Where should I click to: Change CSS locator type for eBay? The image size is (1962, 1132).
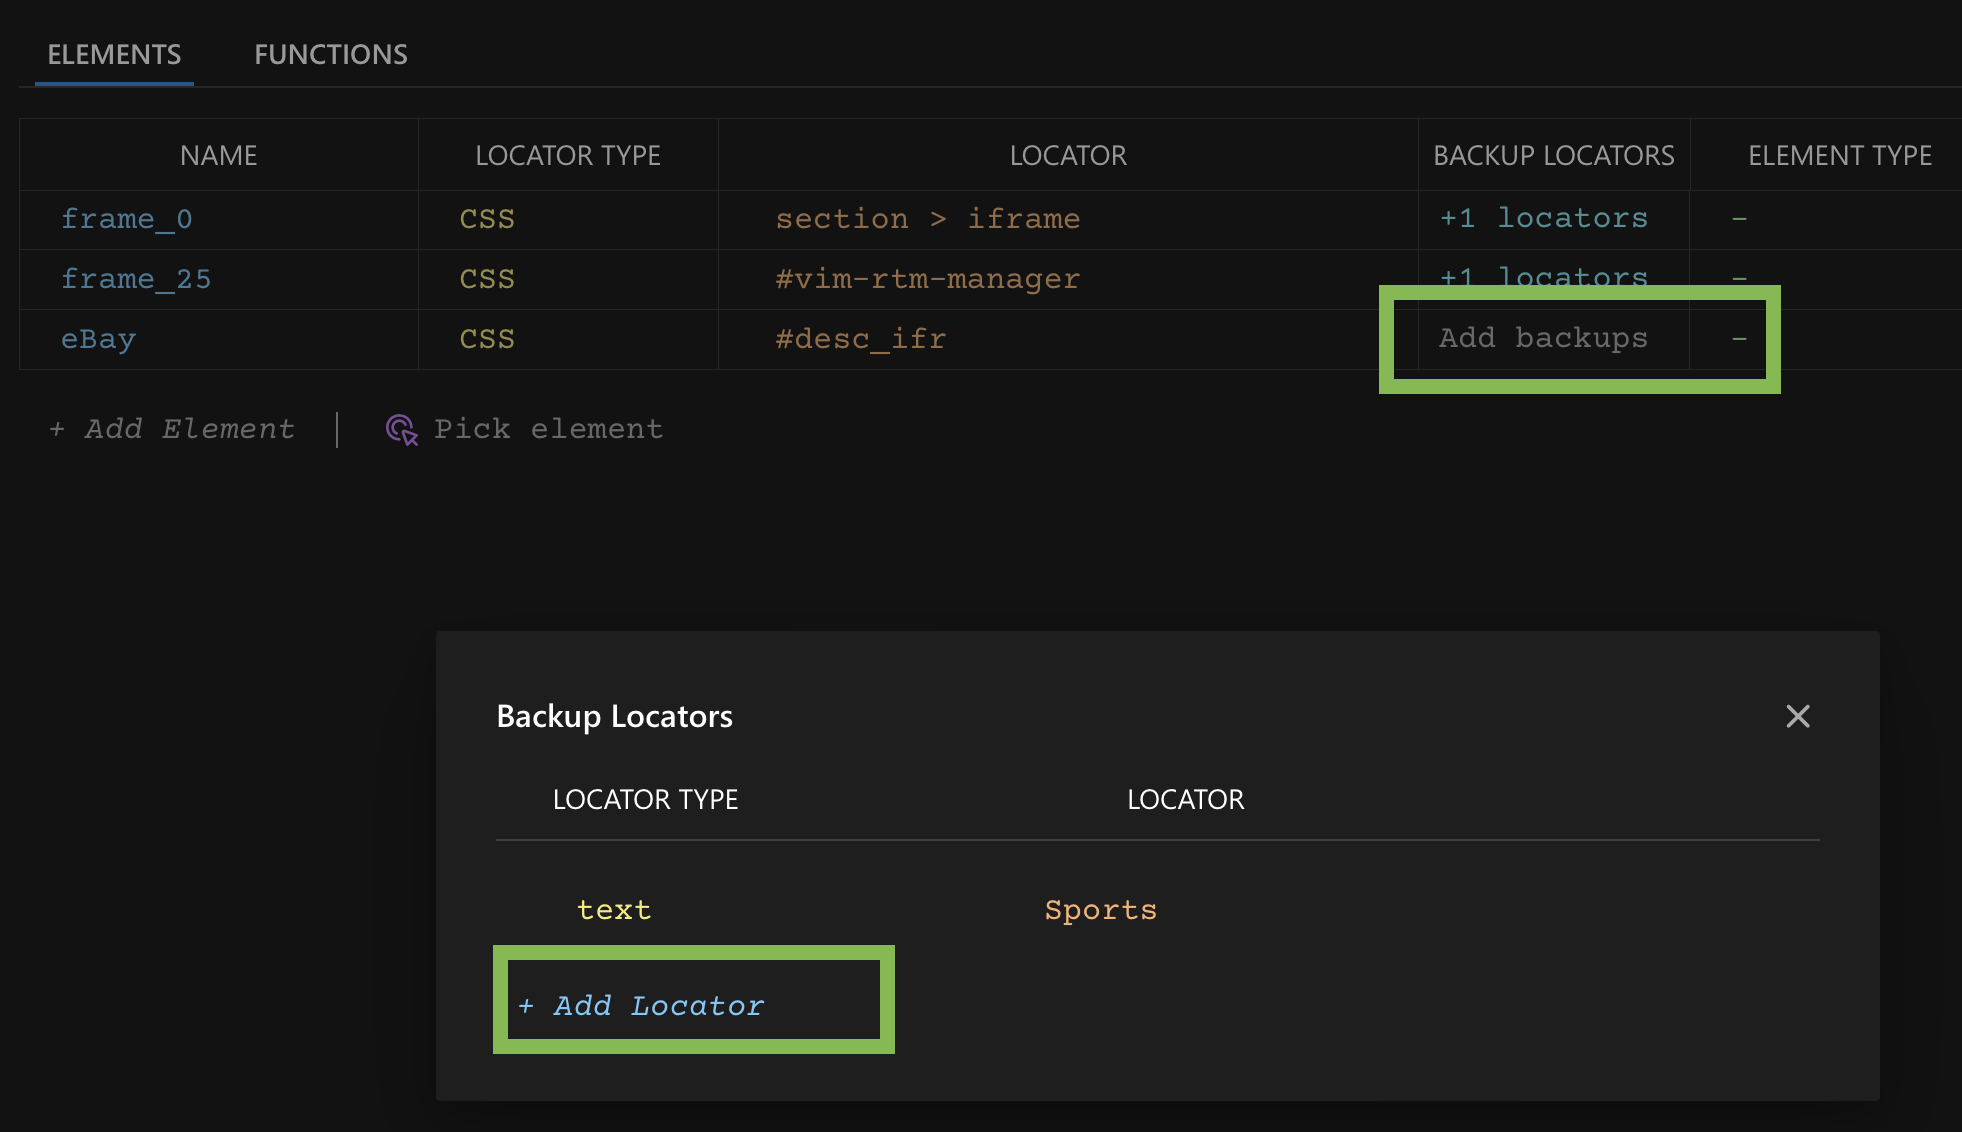(486, 339)
